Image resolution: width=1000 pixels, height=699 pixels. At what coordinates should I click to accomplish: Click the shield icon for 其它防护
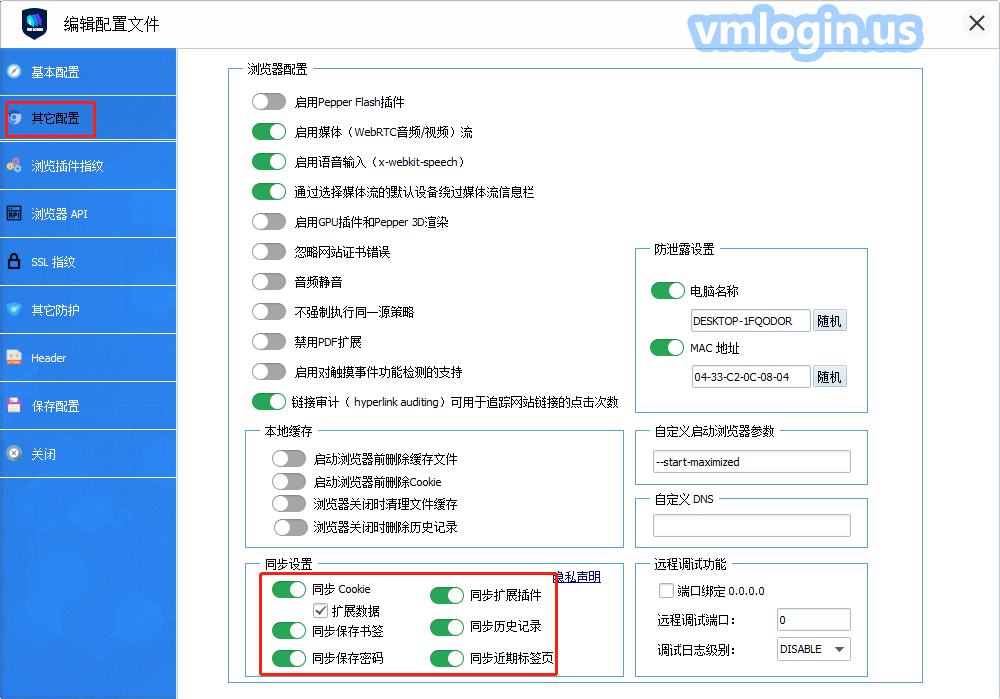(x=14, y=310)
